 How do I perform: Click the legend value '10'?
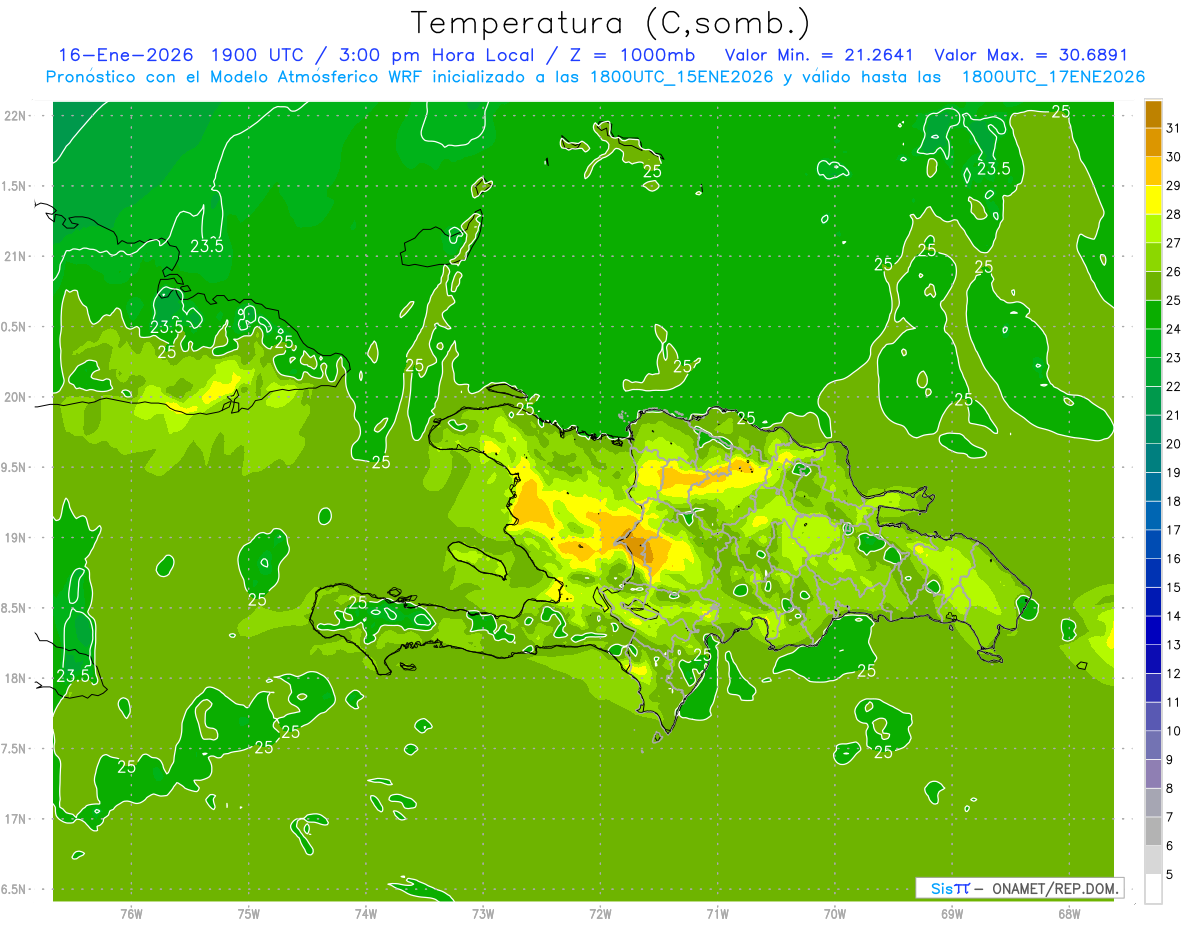coord(1173,731)
